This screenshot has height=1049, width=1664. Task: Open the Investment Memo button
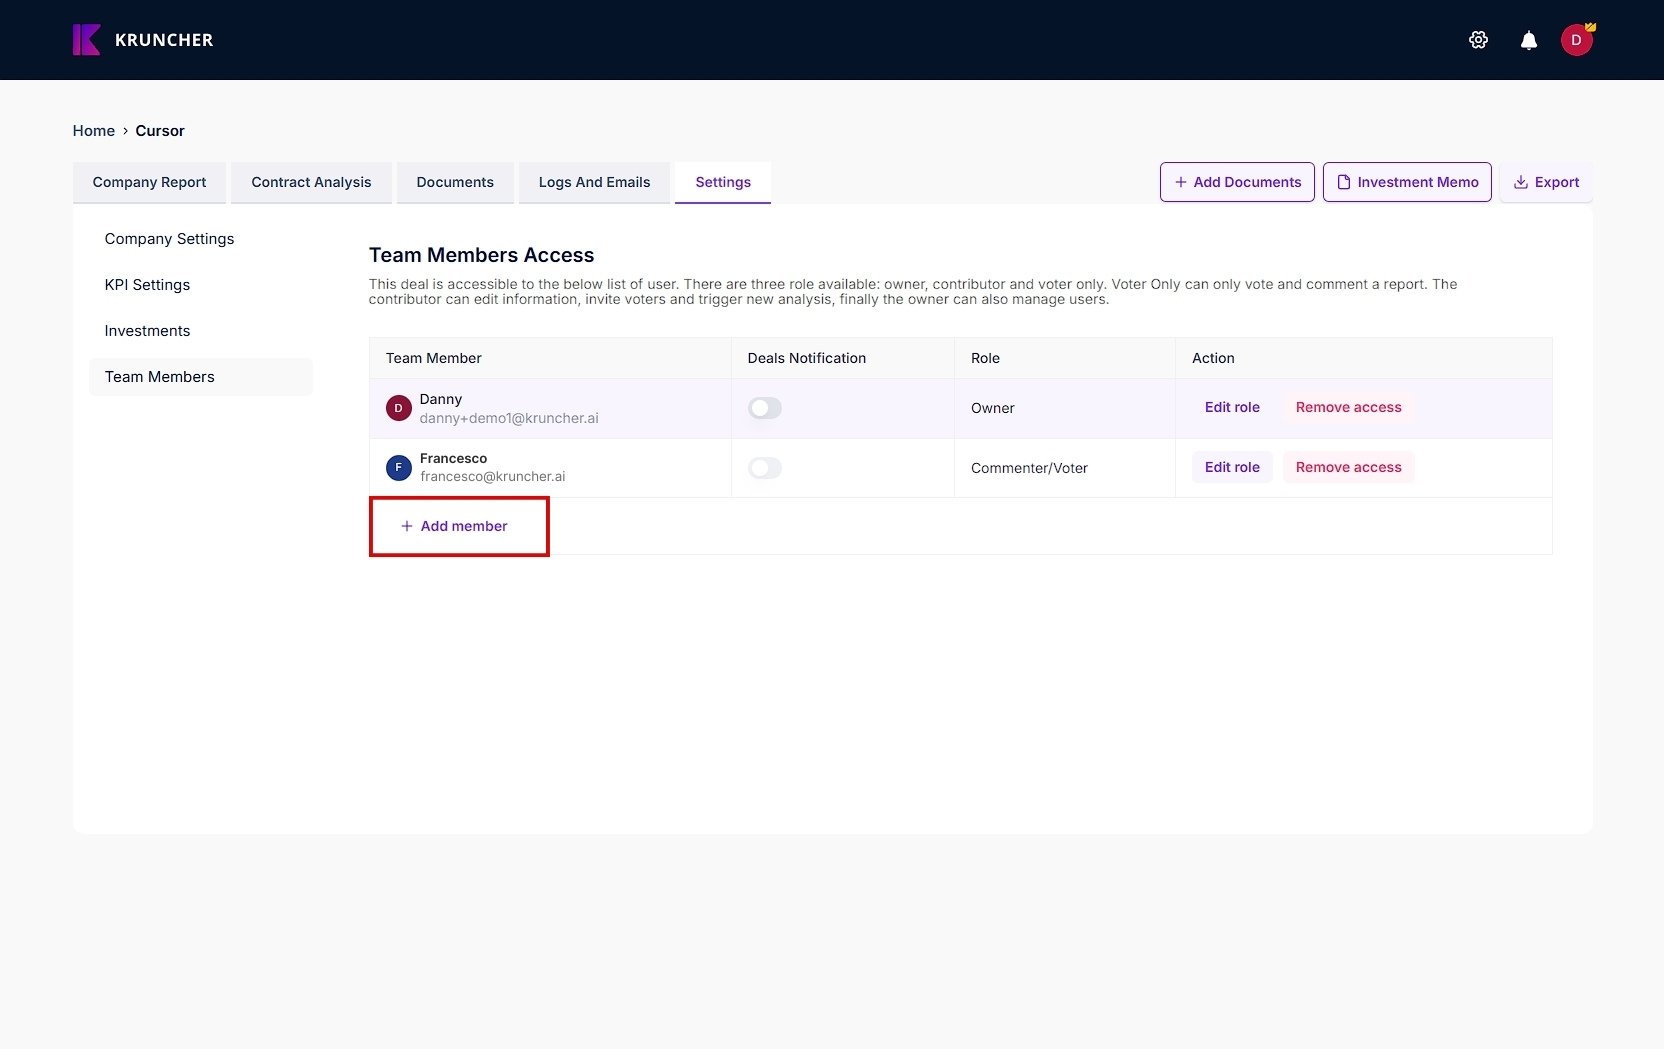1407,182
